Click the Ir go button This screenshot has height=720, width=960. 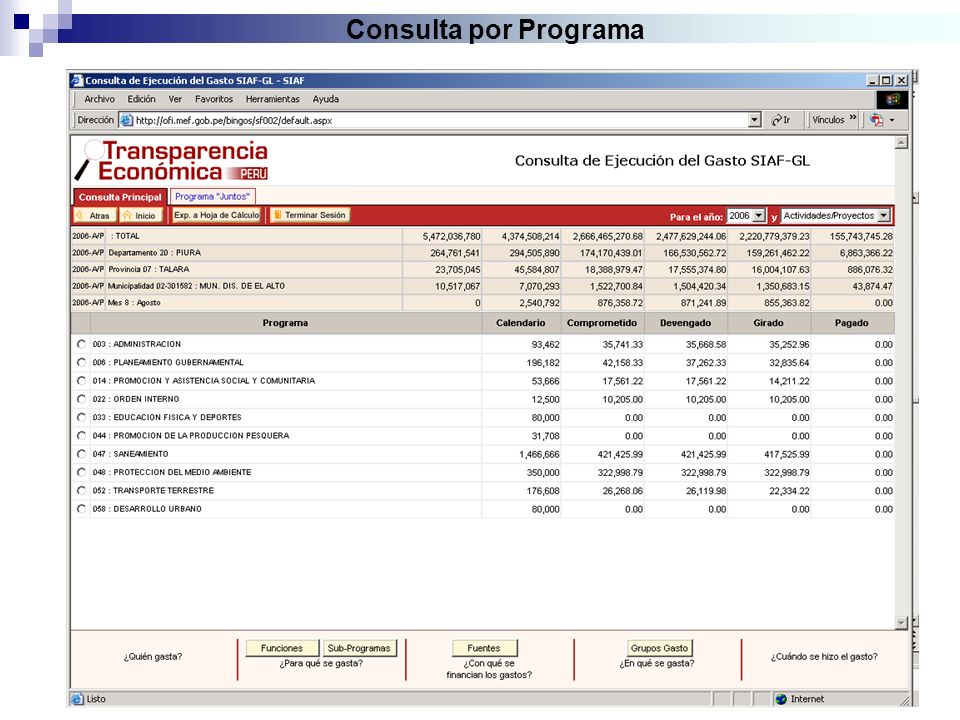point(781,120)
